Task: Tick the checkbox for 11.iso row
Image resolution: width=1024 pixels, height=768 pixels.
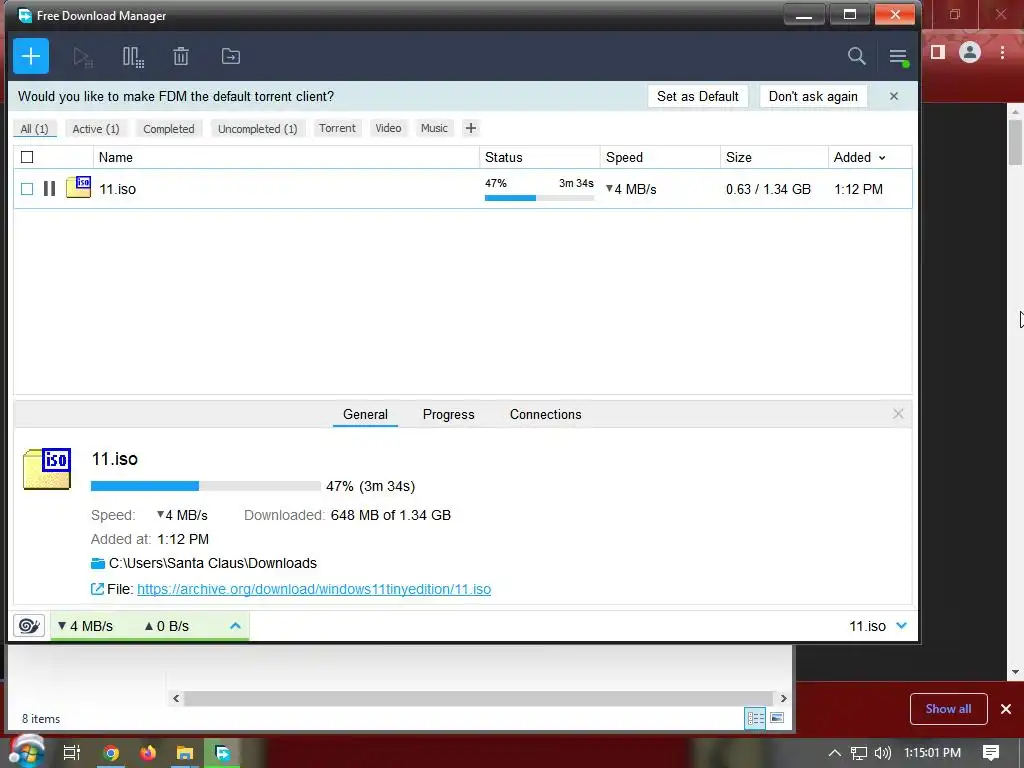Action: tap(27, 189)
